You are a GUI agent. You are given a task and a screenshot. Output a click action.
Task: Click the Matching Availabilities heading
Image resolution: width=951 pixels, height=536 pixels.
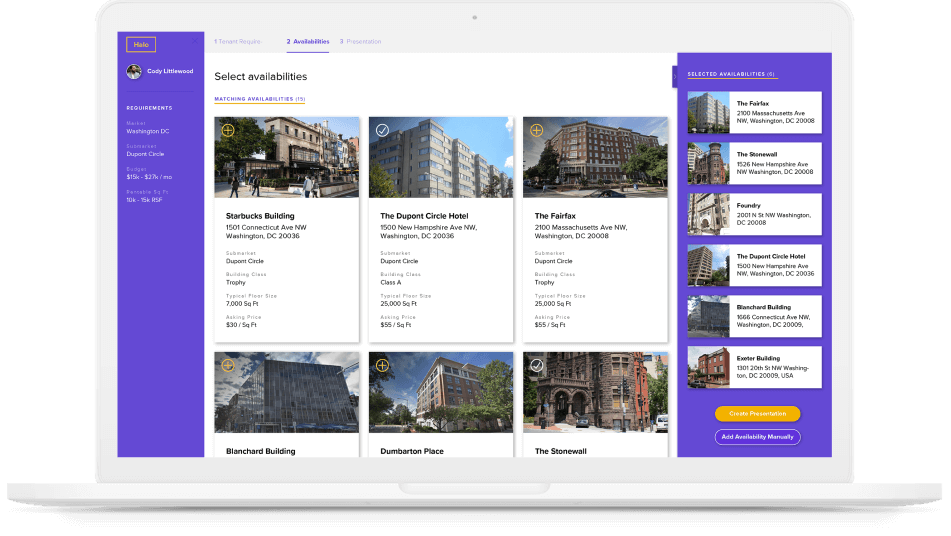(259, 99)
